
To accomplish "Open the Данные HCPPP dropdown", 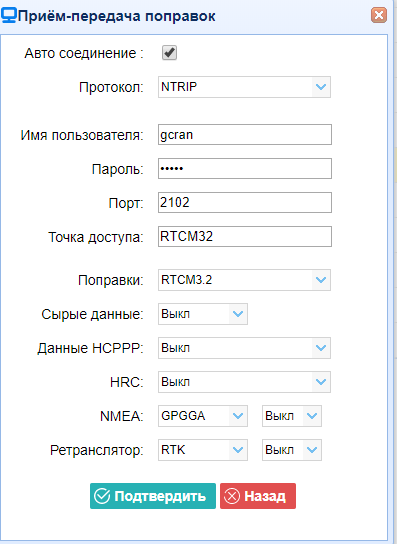I will click(244, 348).
